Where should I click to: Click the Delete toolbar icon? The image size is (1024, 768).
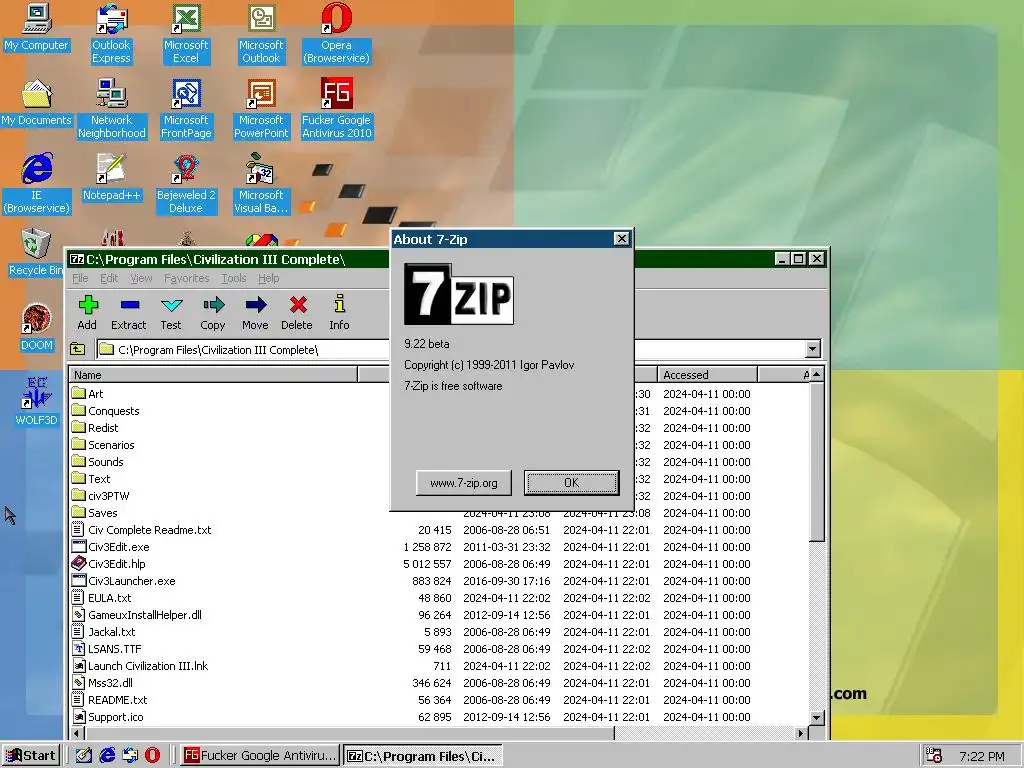pos(297,313)
